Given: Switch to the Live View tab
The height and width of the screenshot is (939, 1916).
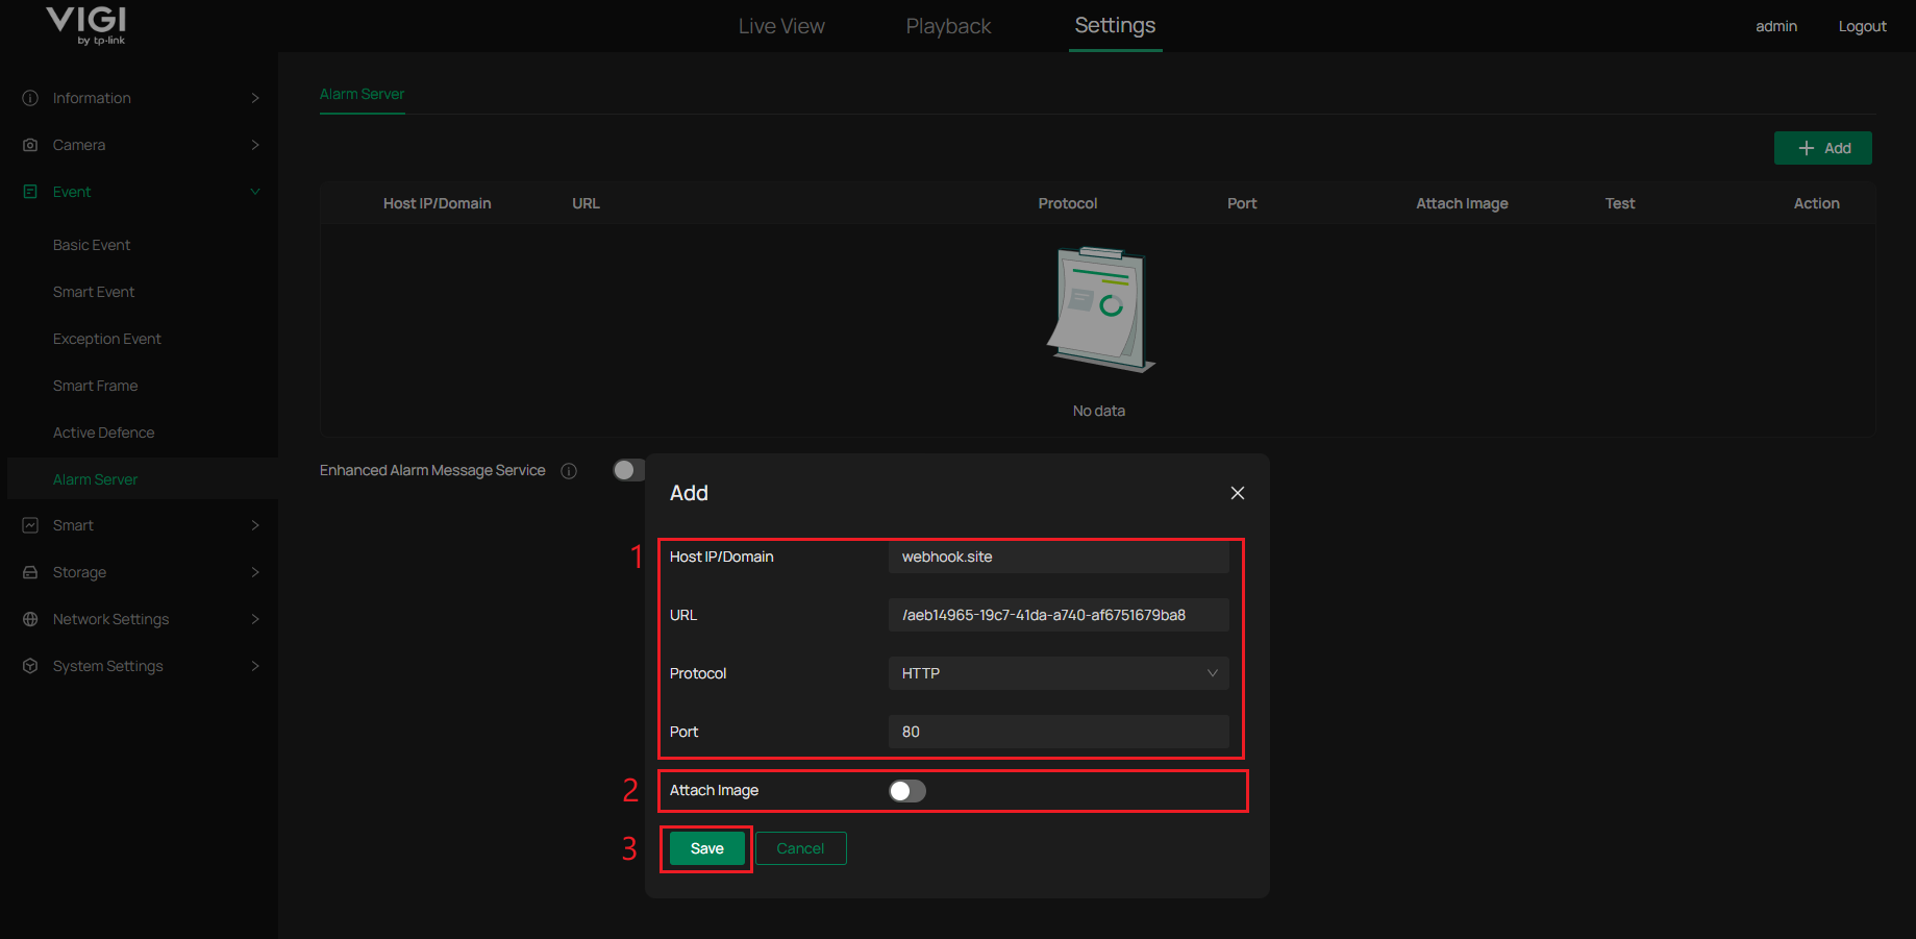Looking at the screenshot, I should [x=781, y=26].
